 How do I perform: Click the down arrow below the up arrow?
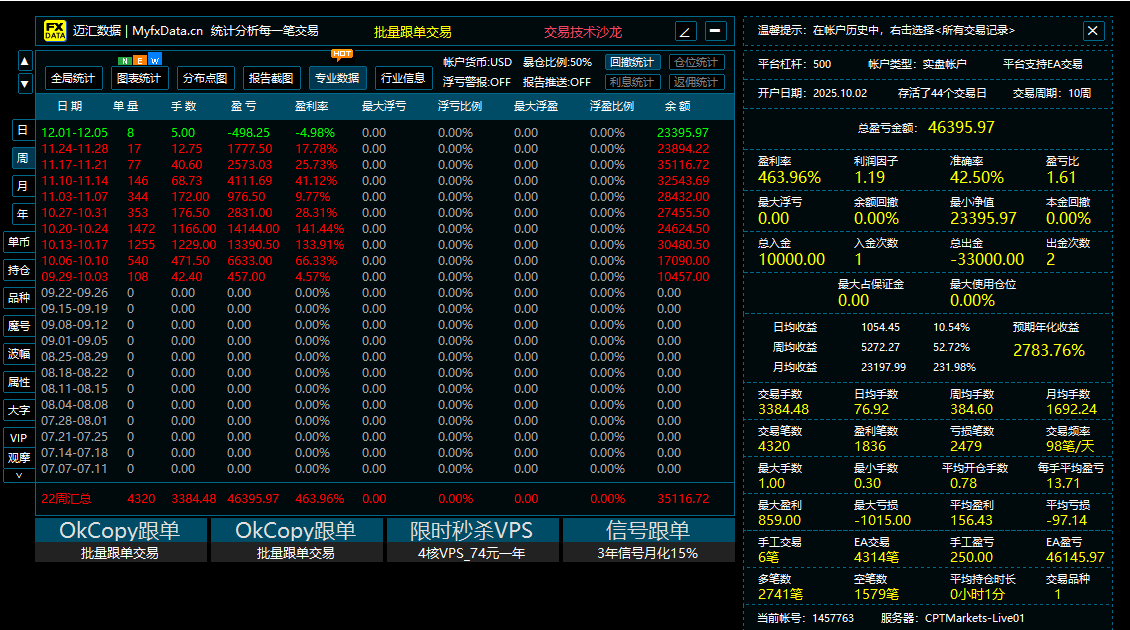click(24, 84)
